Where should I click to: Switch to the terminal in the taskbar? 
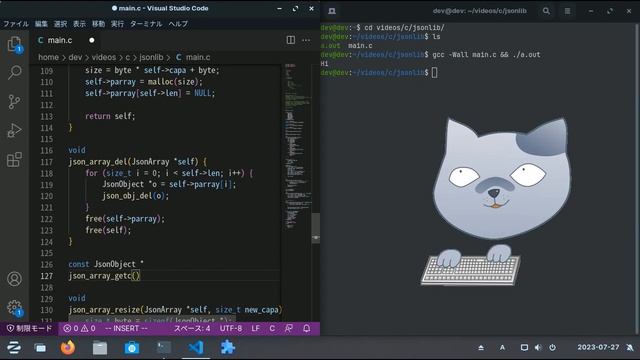pyautogui.click(x=164, y=347)
